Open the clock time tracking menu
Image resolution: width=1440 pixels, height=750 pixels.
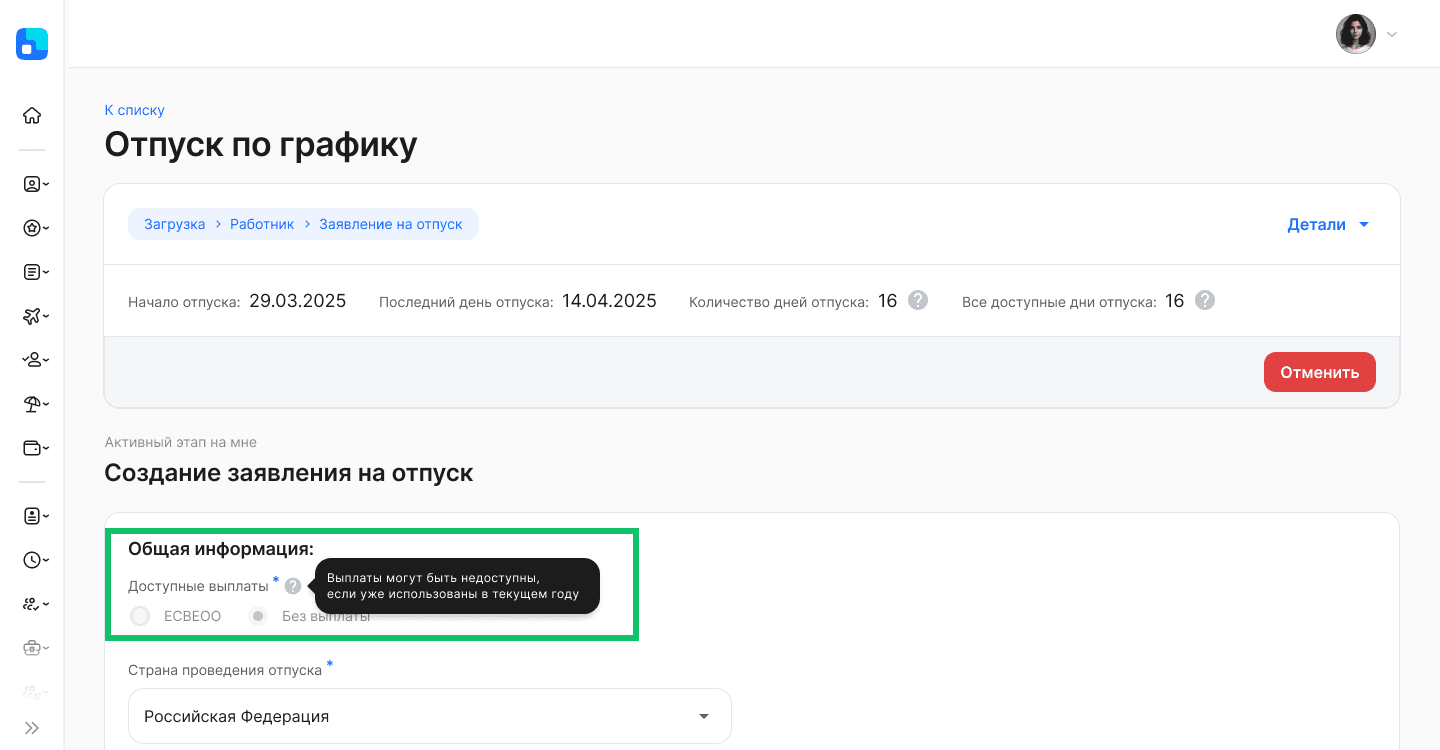(x=36, y=560)
